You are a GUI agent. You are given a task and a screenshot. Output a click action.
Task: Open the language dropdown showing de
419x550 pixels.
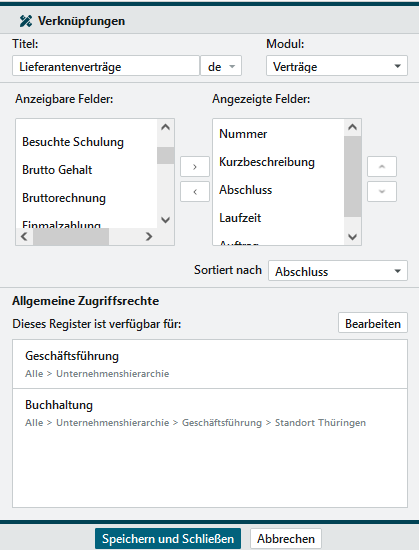pyautogui.click(x=221, y=66)
